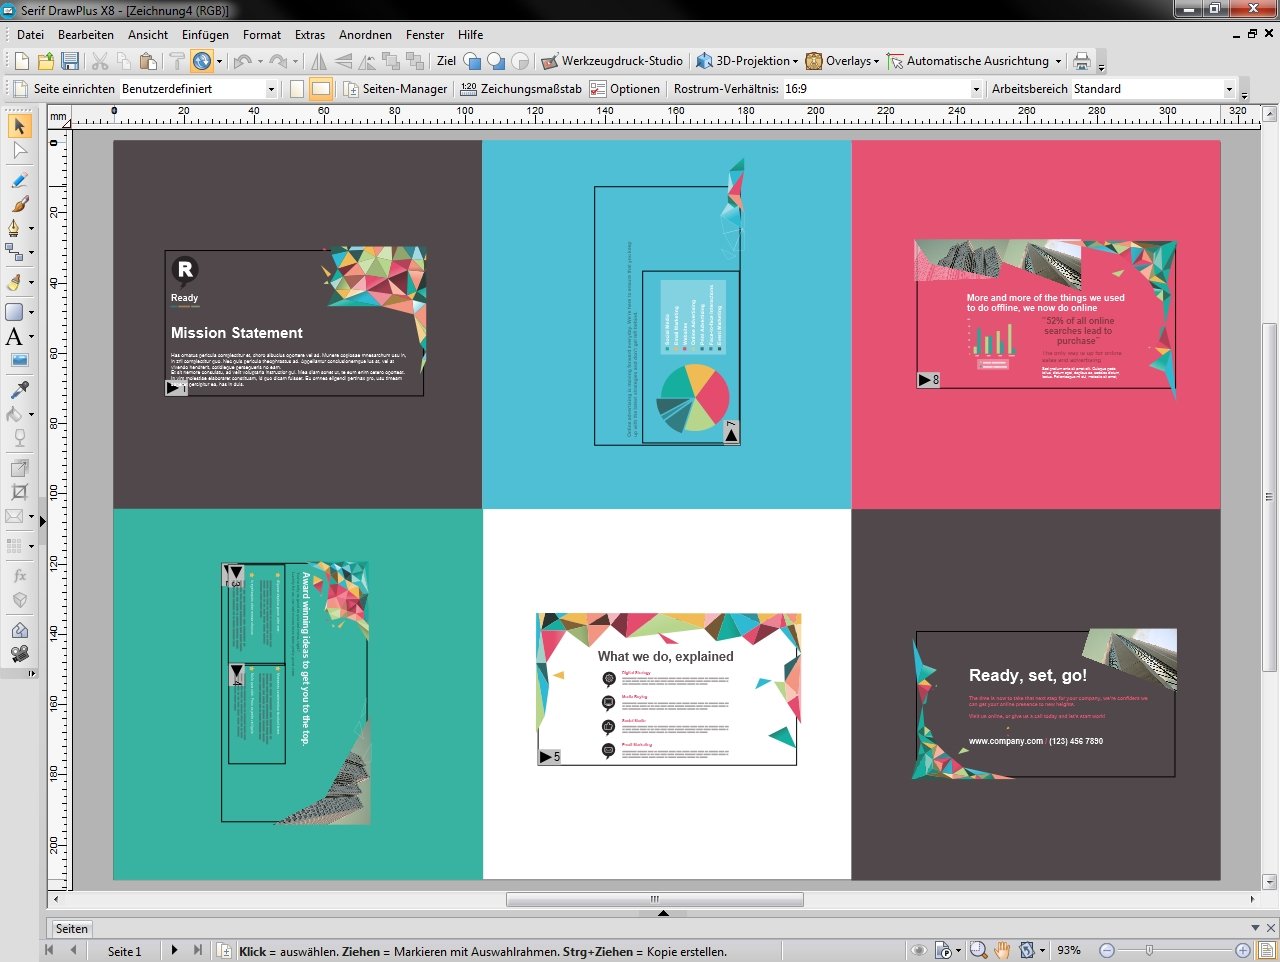This screenshot has width=1280, height=962.
Task: Switch page to landscape orientation
Action: point(320,89)
